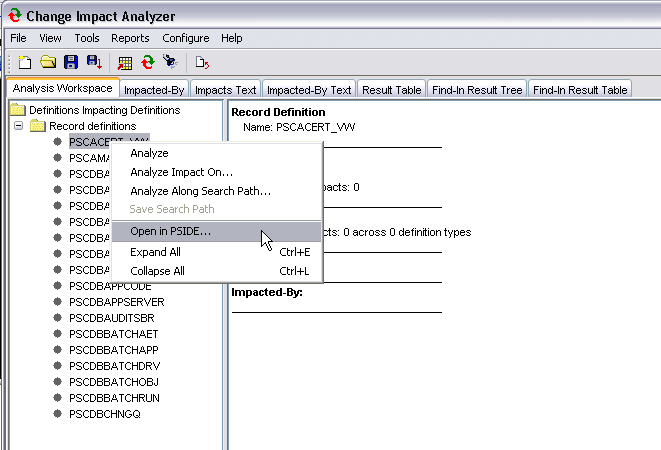This screenshot has height=450, width=661.
Task: Click the Save As floppy with arrow icon
Action: (94, 62)
